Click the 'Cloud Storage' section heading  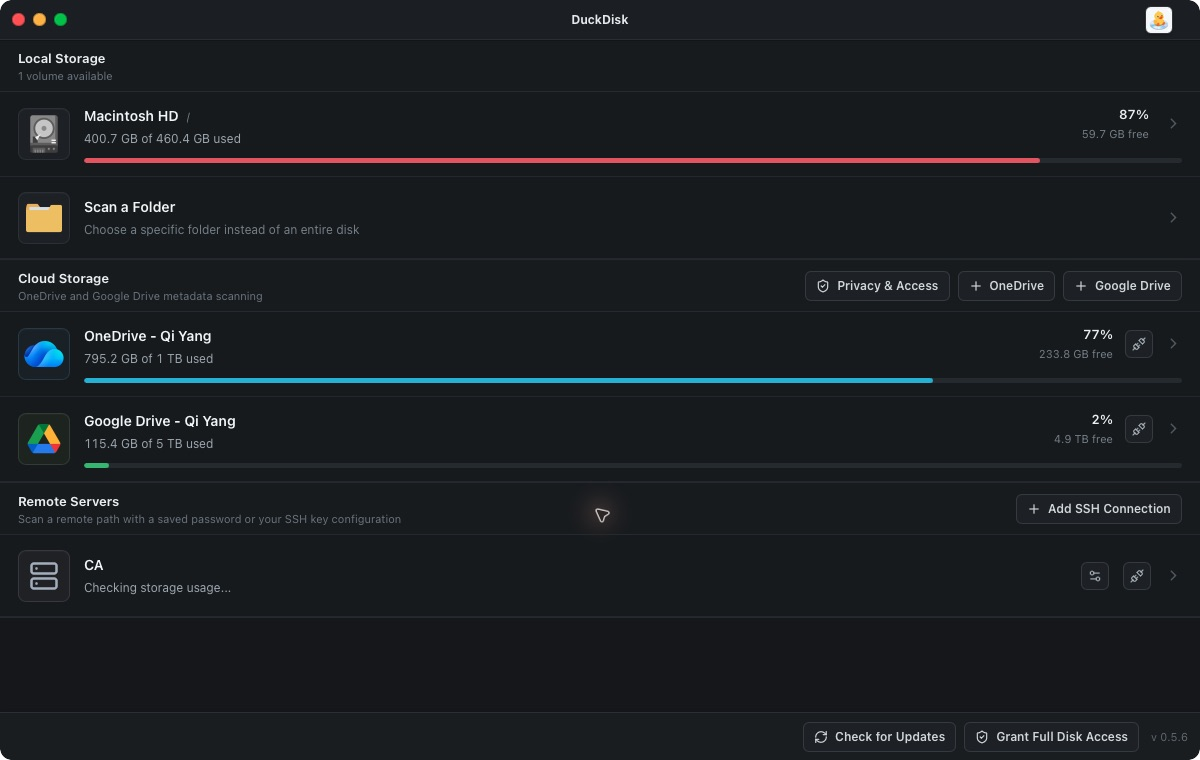(64, 279)
